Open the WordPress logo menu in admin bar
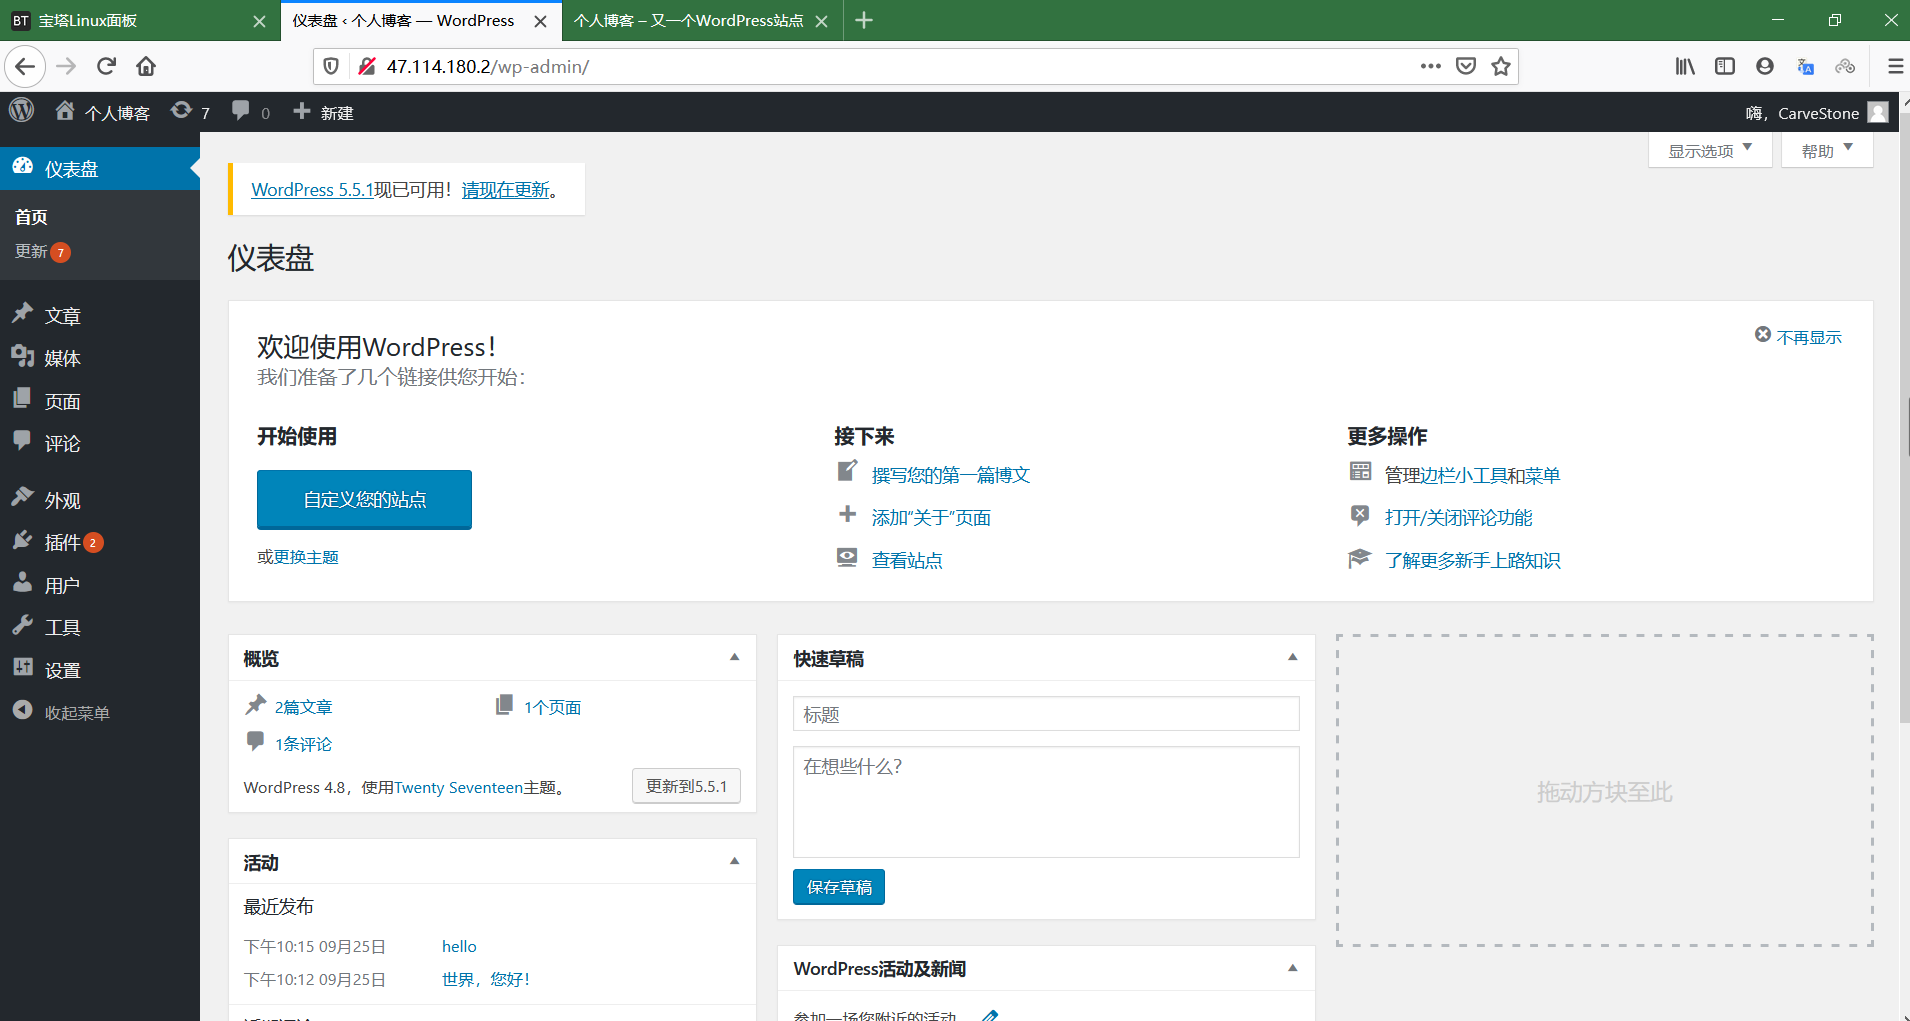 coord(22,111)
